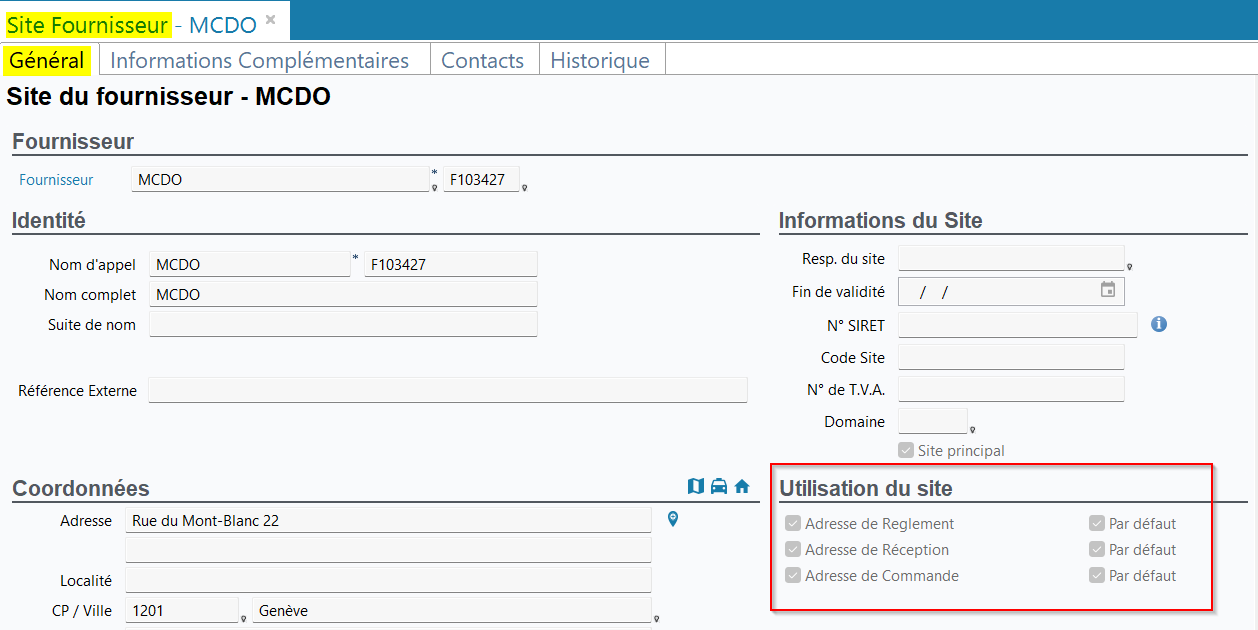Click the Adresse field Rue du Mont-Blanc 22
The image size is (1258, 630).
click(388, 520)
